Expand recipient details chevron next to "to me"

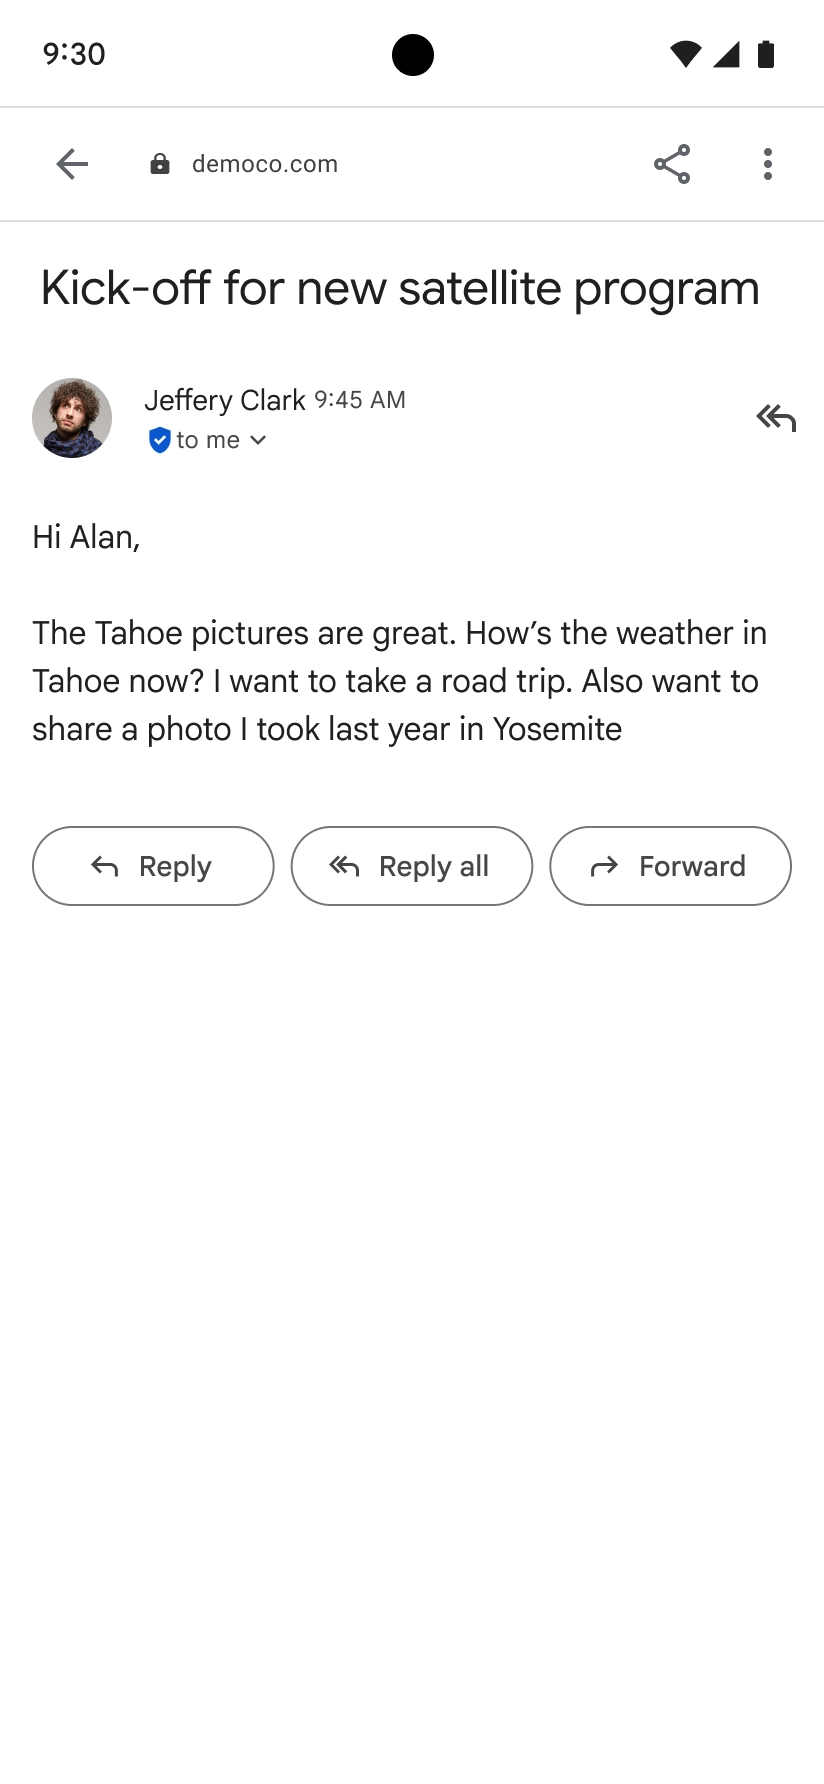[x=258, y=440]
